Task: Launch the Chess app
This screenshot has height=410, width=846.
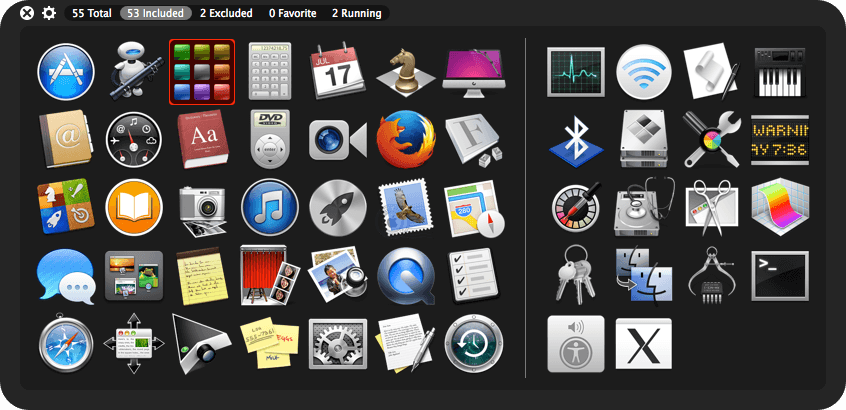Action: (x=405, y=72)
